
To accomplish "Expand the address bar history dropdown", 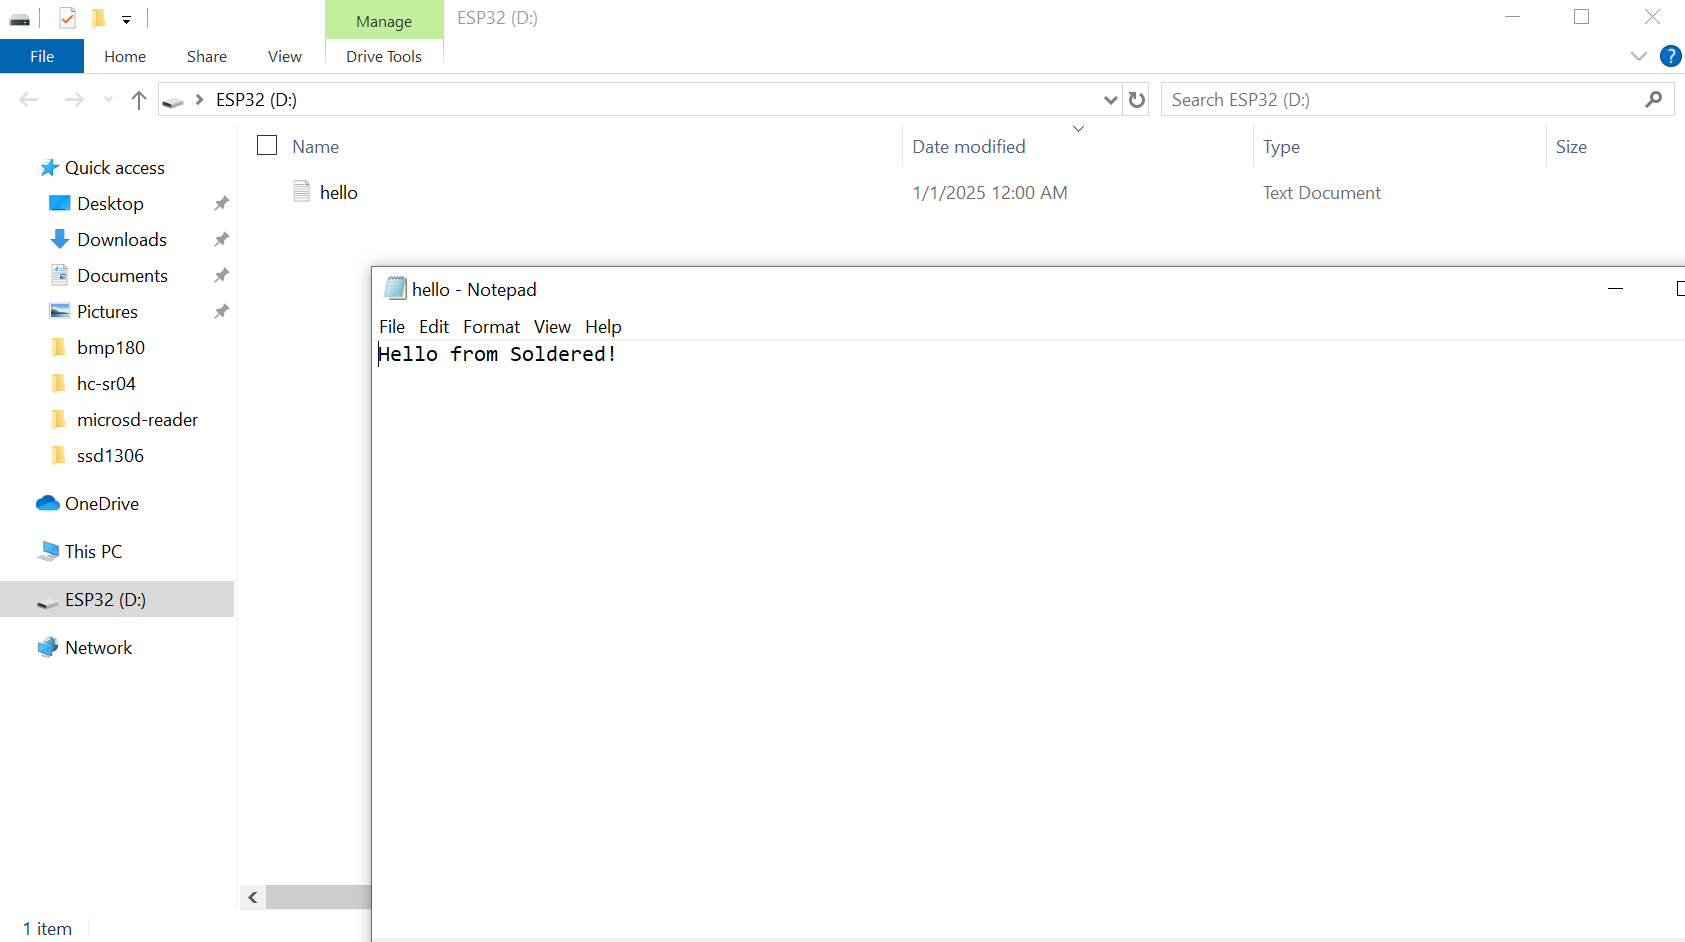I will pyautogui.click(x=1110, y=100).
